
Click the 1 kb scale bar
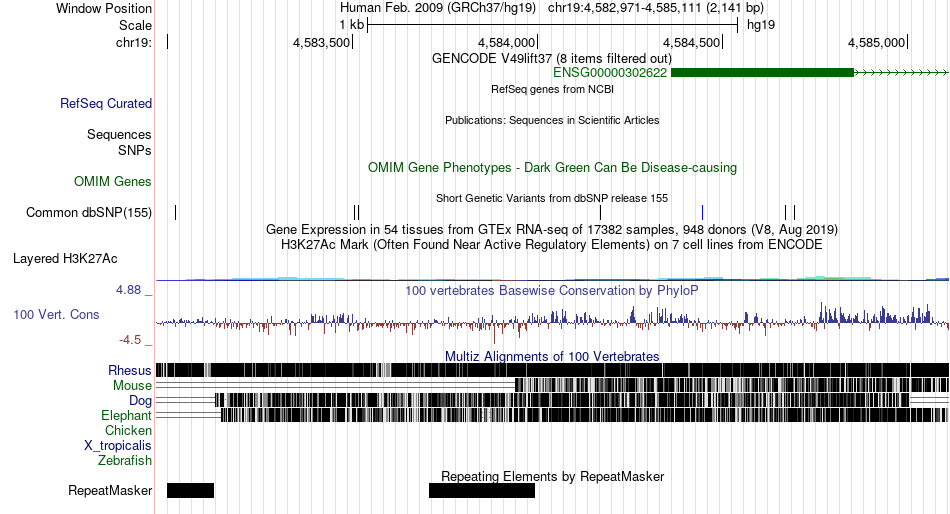point(553,25)
